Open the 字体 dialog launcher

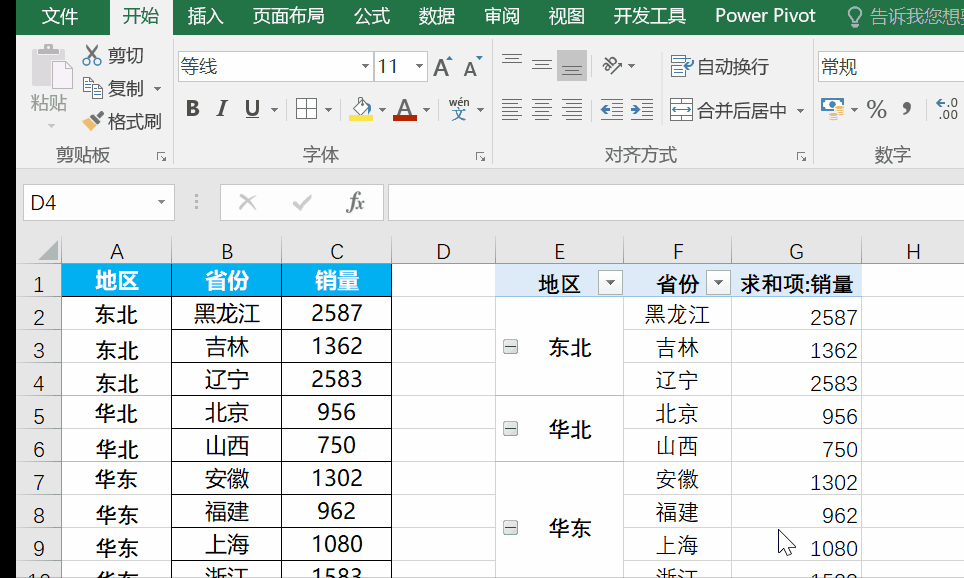pyautogui.click(x=480, y=157)
